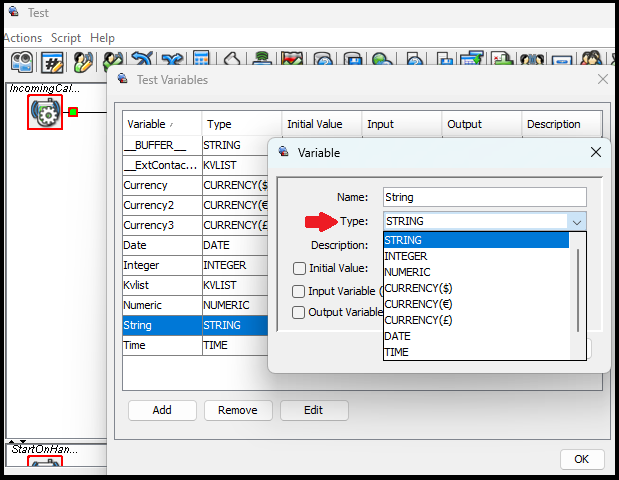Choose NUMERIC in the Type dropdown list
Viewport: 619px width, 480px height.
pos(476,272)
